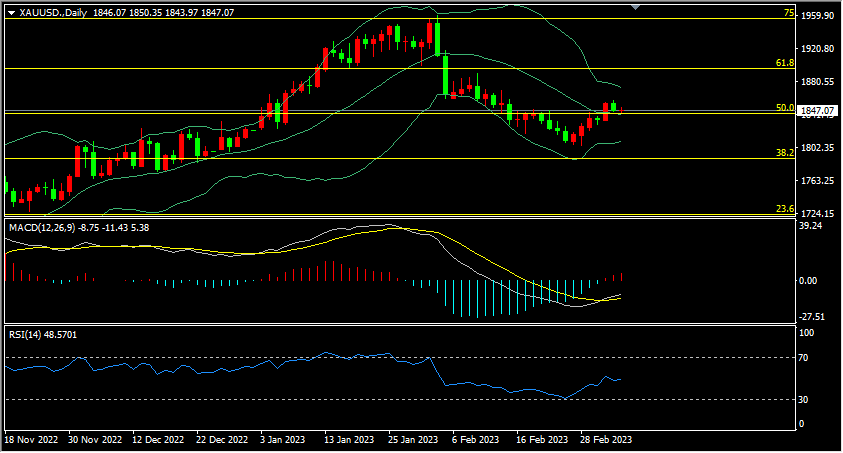Click the 1880.55 price axis value
Image resolution: width=843 pixels, height=453 pixels.
pos(817,82)
